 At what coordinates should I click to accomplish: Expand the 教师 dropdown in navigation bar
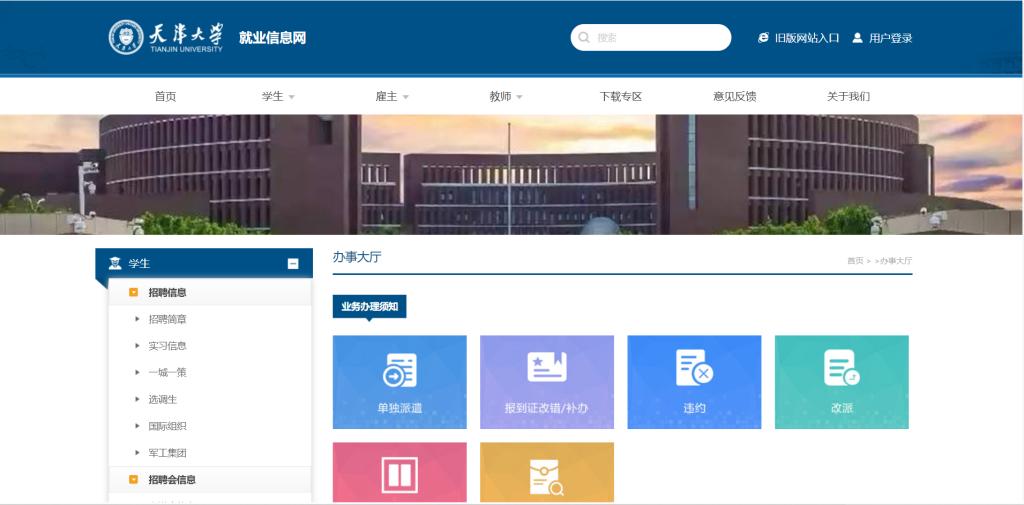506,97
